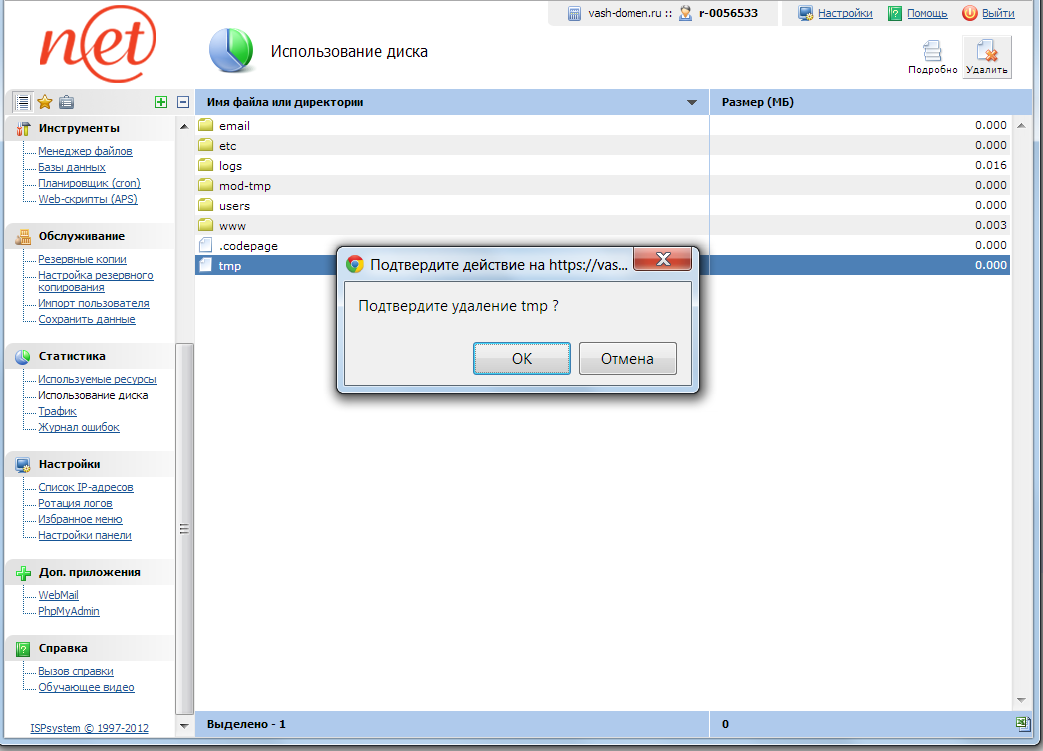This screenshot has height=751, width=1043.
Task: Click the green plus expand-all icon
Action: pyautogui.click(x=161, y=102)
